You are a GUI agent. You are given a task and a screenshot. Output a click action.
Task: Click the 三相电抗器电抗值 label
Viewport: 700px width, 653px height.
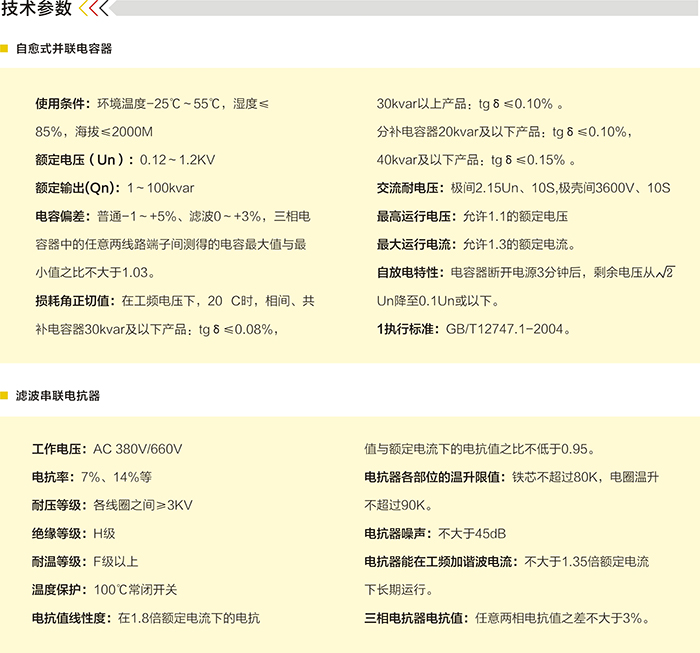(418, 618)
